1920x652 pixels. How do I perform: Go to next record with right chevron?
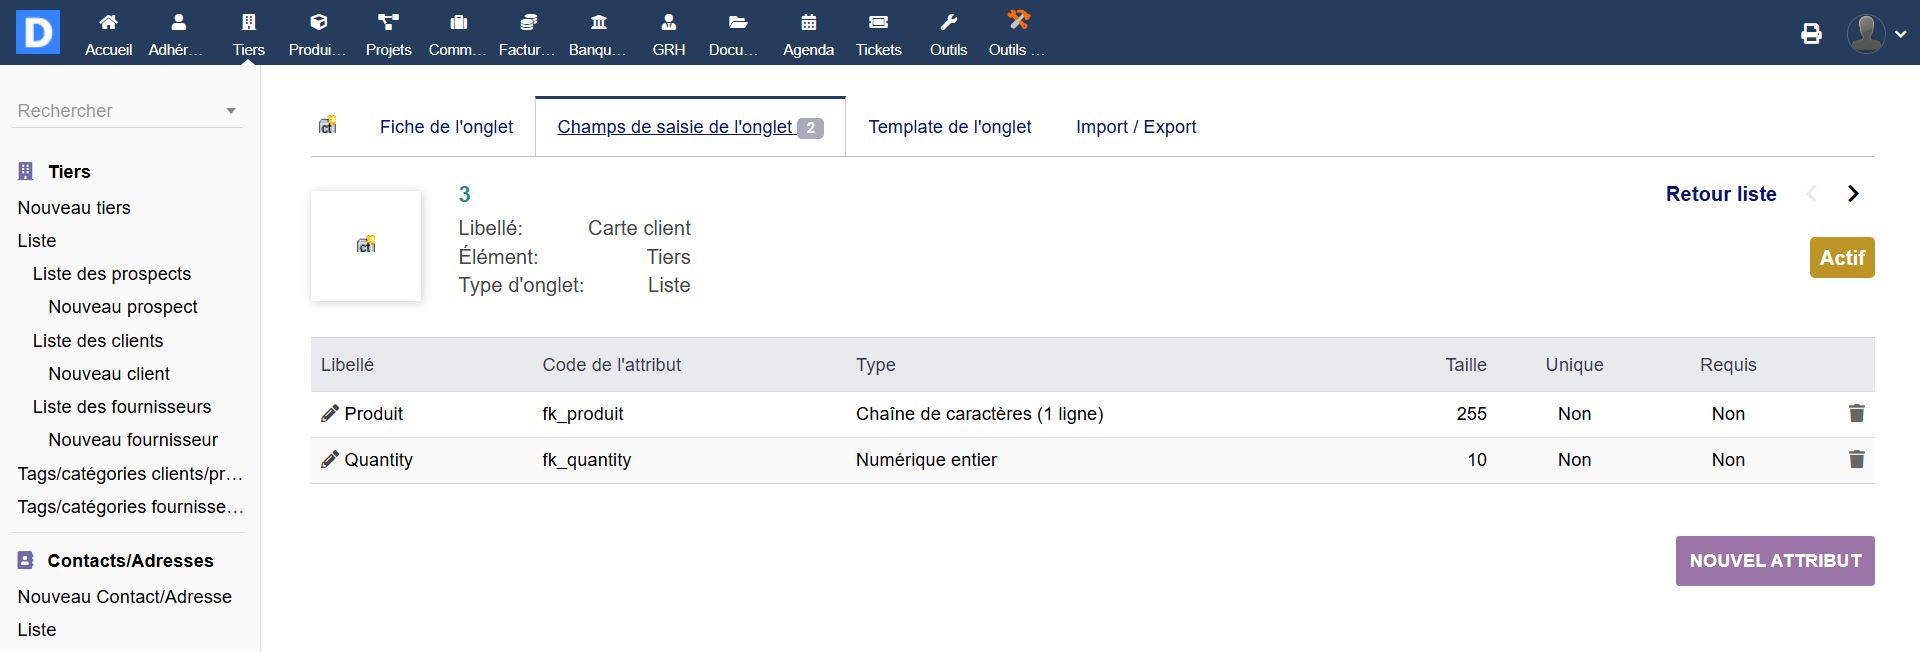1852,194
